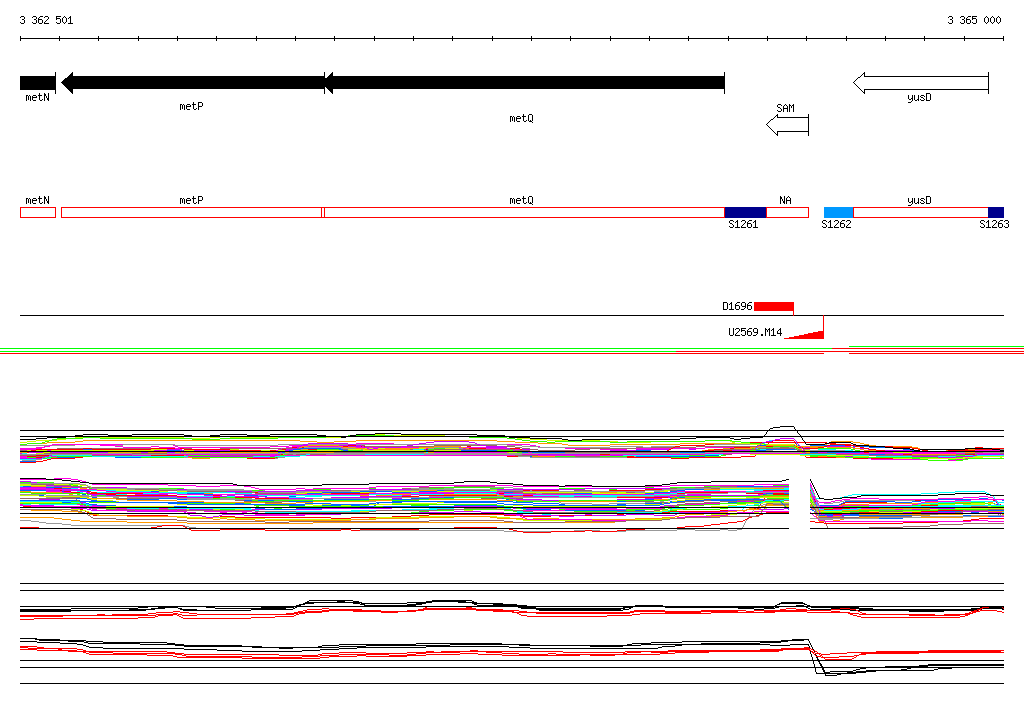Select the metP red segment box

point(191,212)
